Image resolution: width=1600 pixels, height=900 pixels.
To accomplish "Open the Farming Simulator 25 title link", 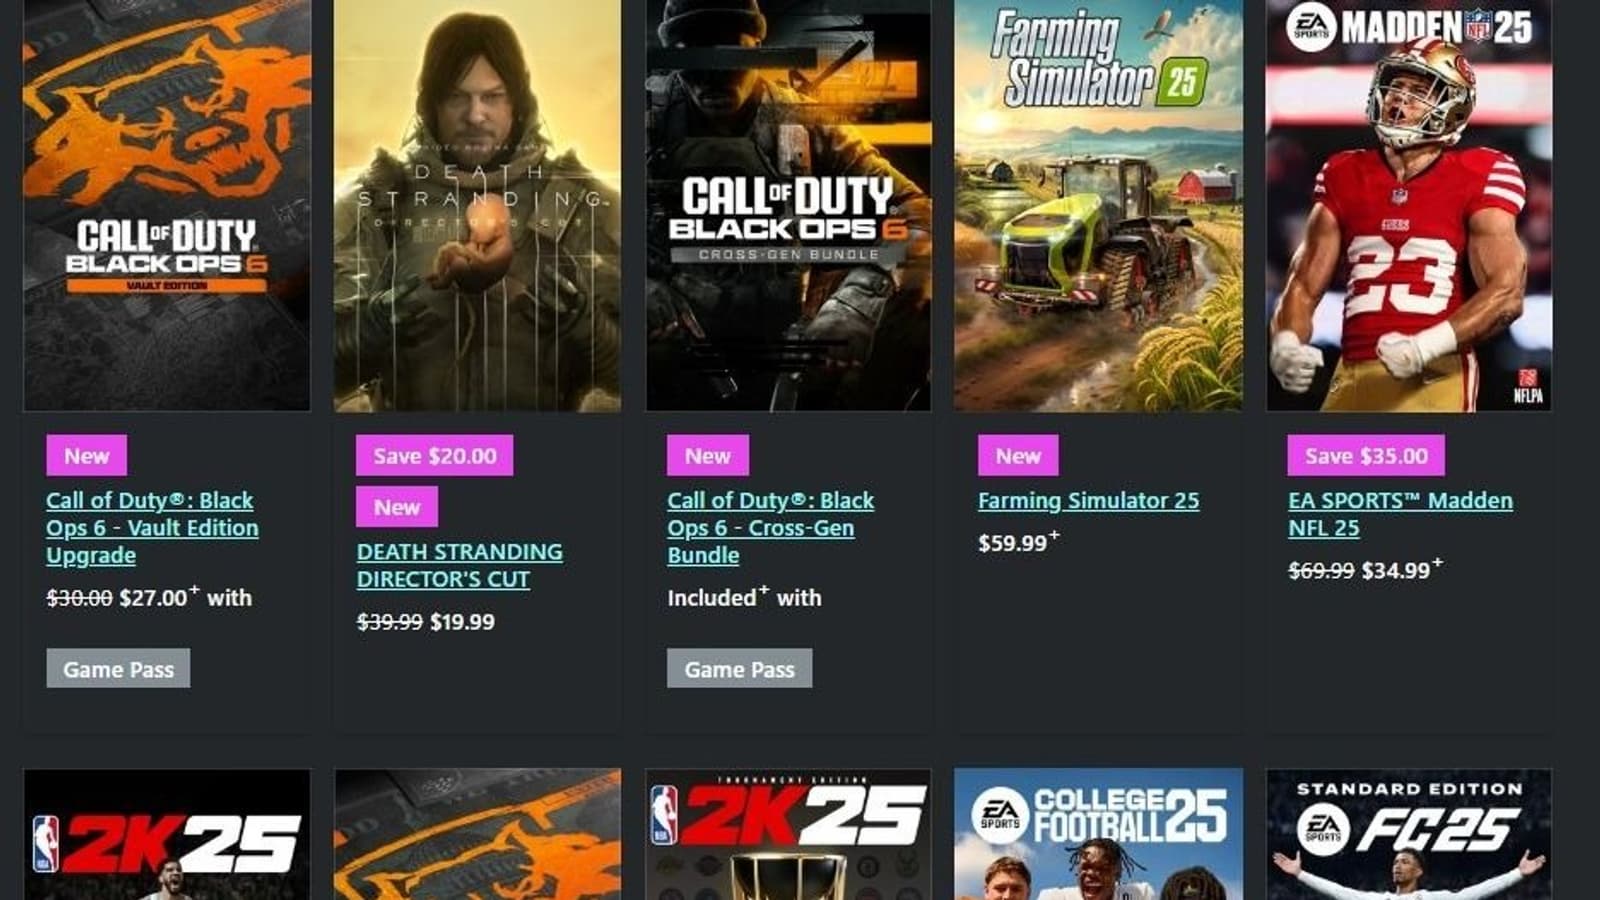I will [1088, 501].
